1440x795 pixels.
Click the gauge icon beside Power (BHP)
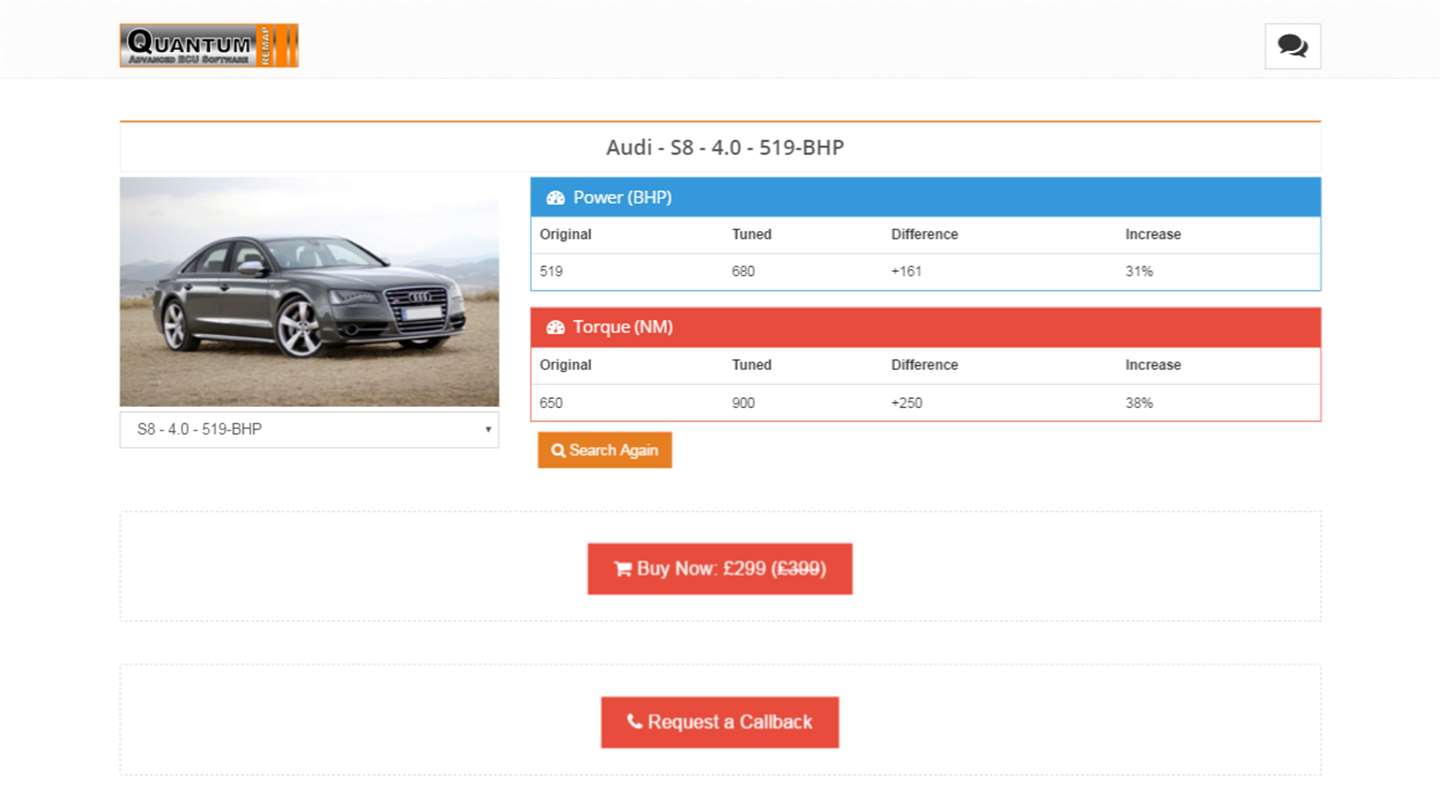pos(555,198)
